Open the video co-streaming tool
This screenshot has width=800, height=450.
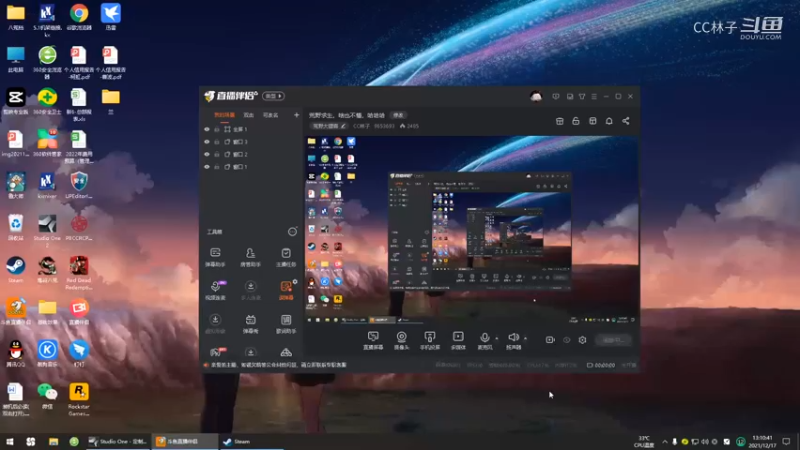pyautogui.click(x=215, y=290)
